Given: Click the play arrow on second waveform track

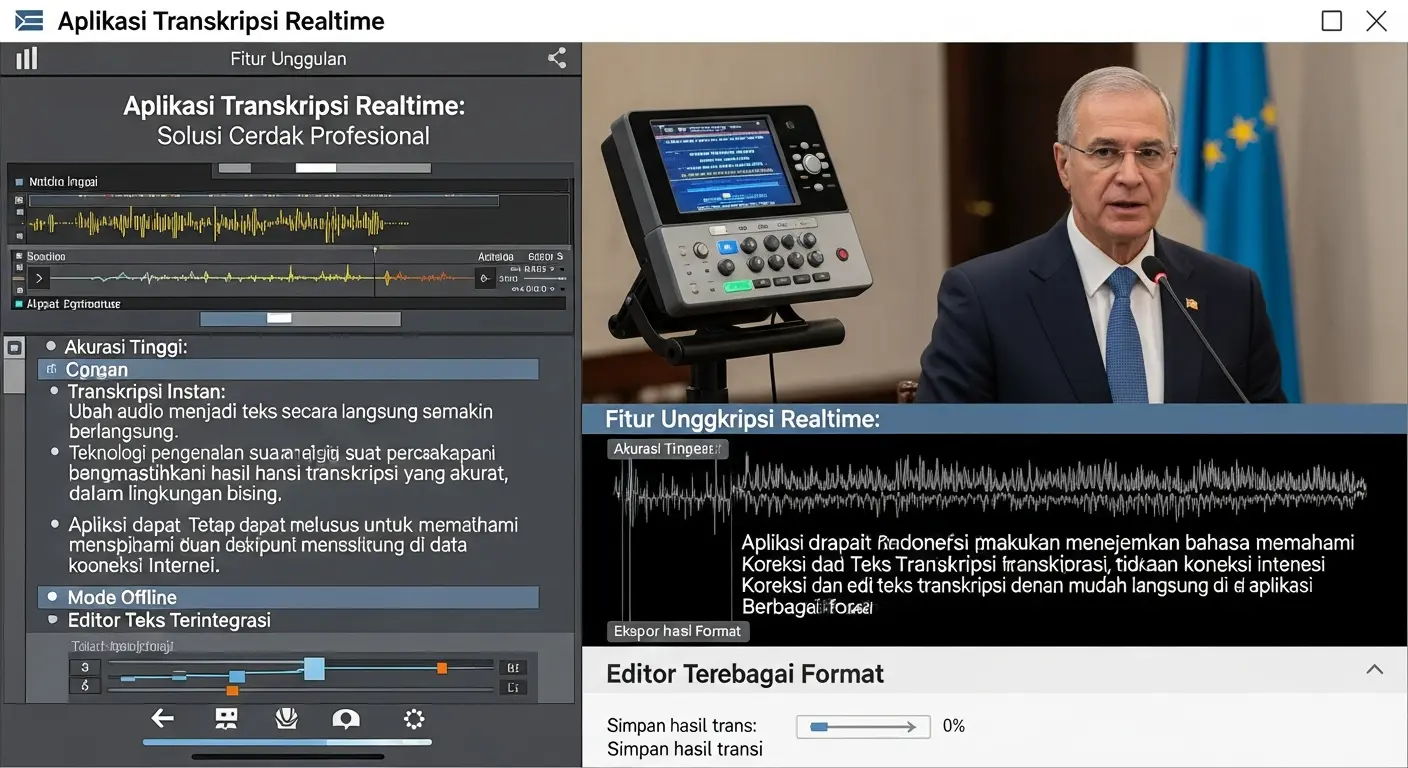Looking at the screenshot, I should pyautogui.click(x=39, y=278).
